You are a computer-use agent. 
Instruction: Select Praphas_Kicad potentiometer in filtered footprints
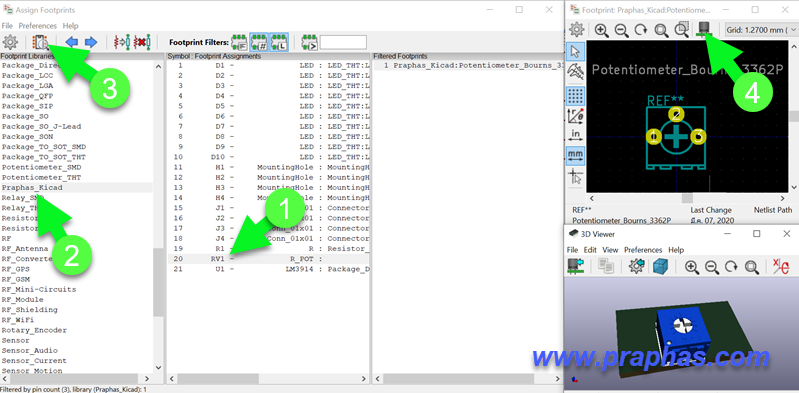469,66
